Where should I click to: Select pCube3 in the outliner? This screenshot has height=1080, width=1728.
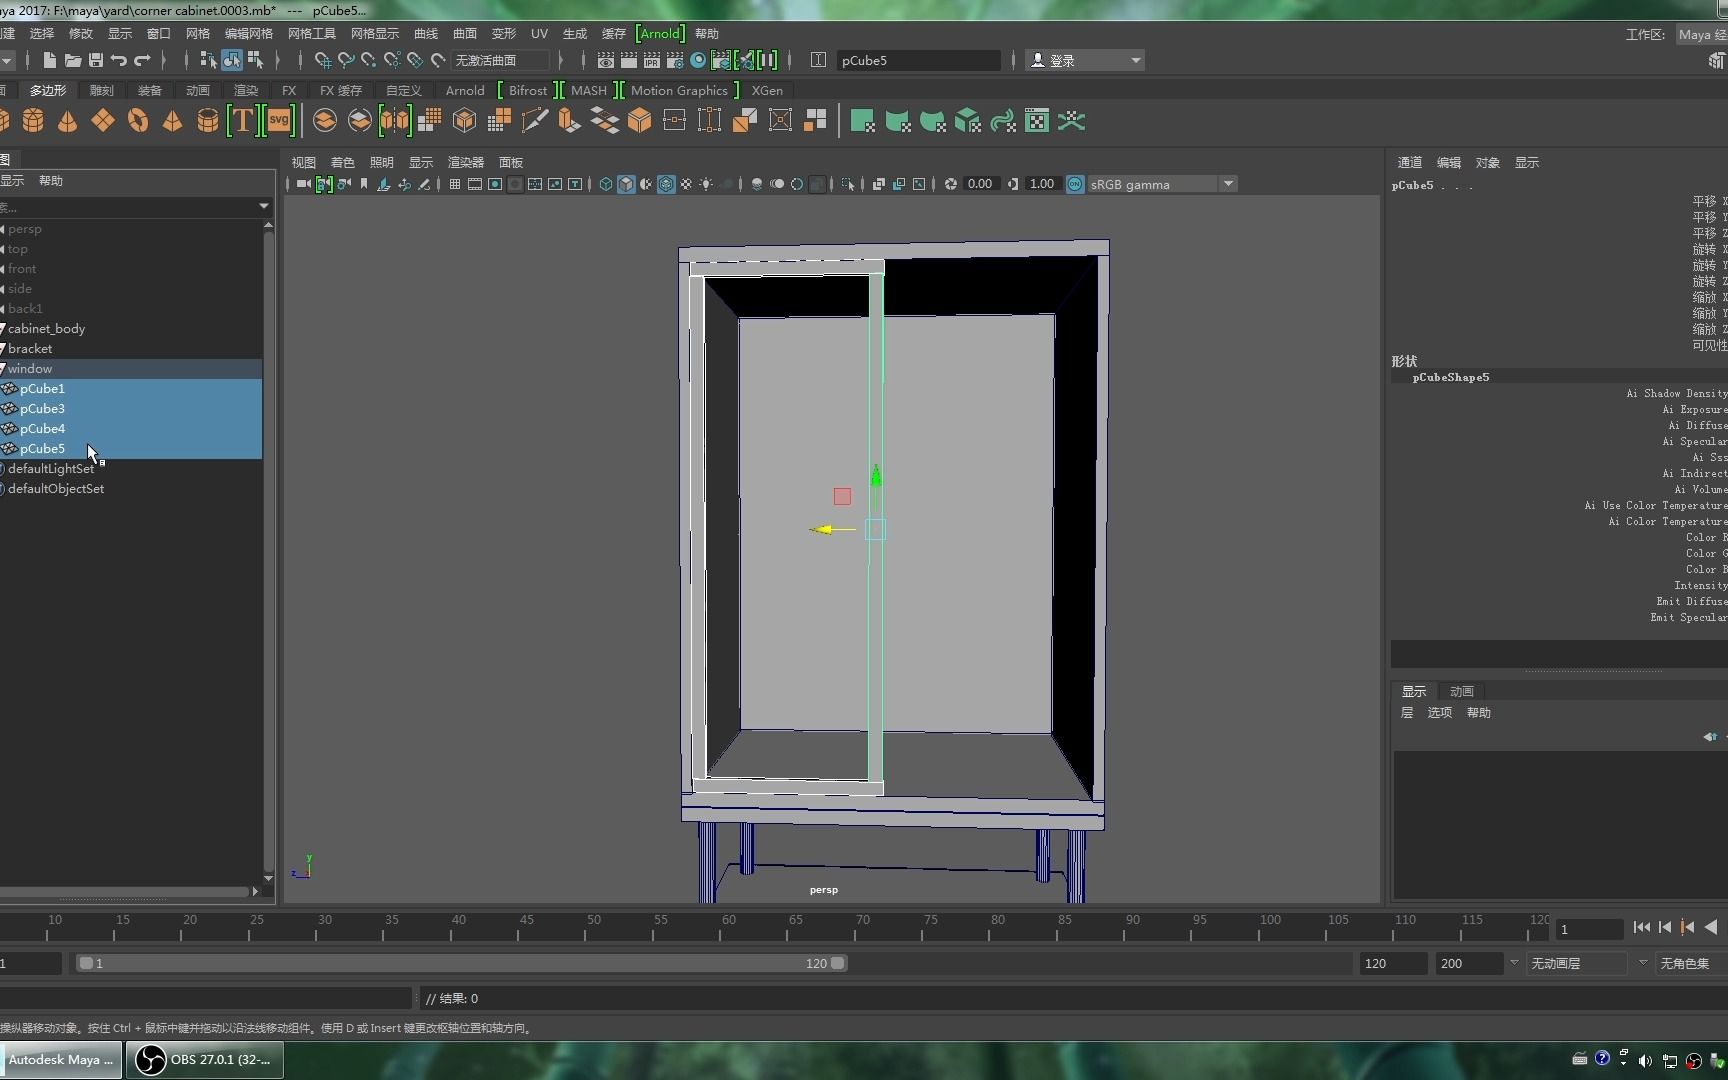point(42,409)
